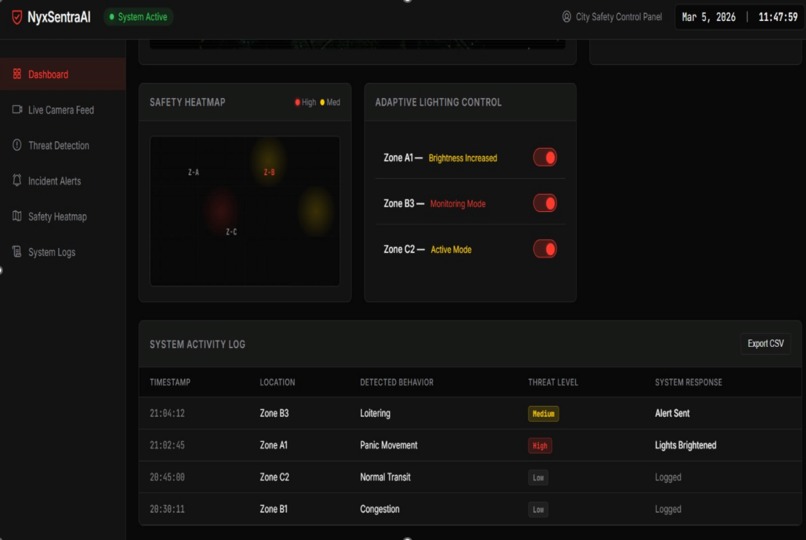Open the Dashboard menu item
This screenshot has height=540, width=806.
(63, 74)
